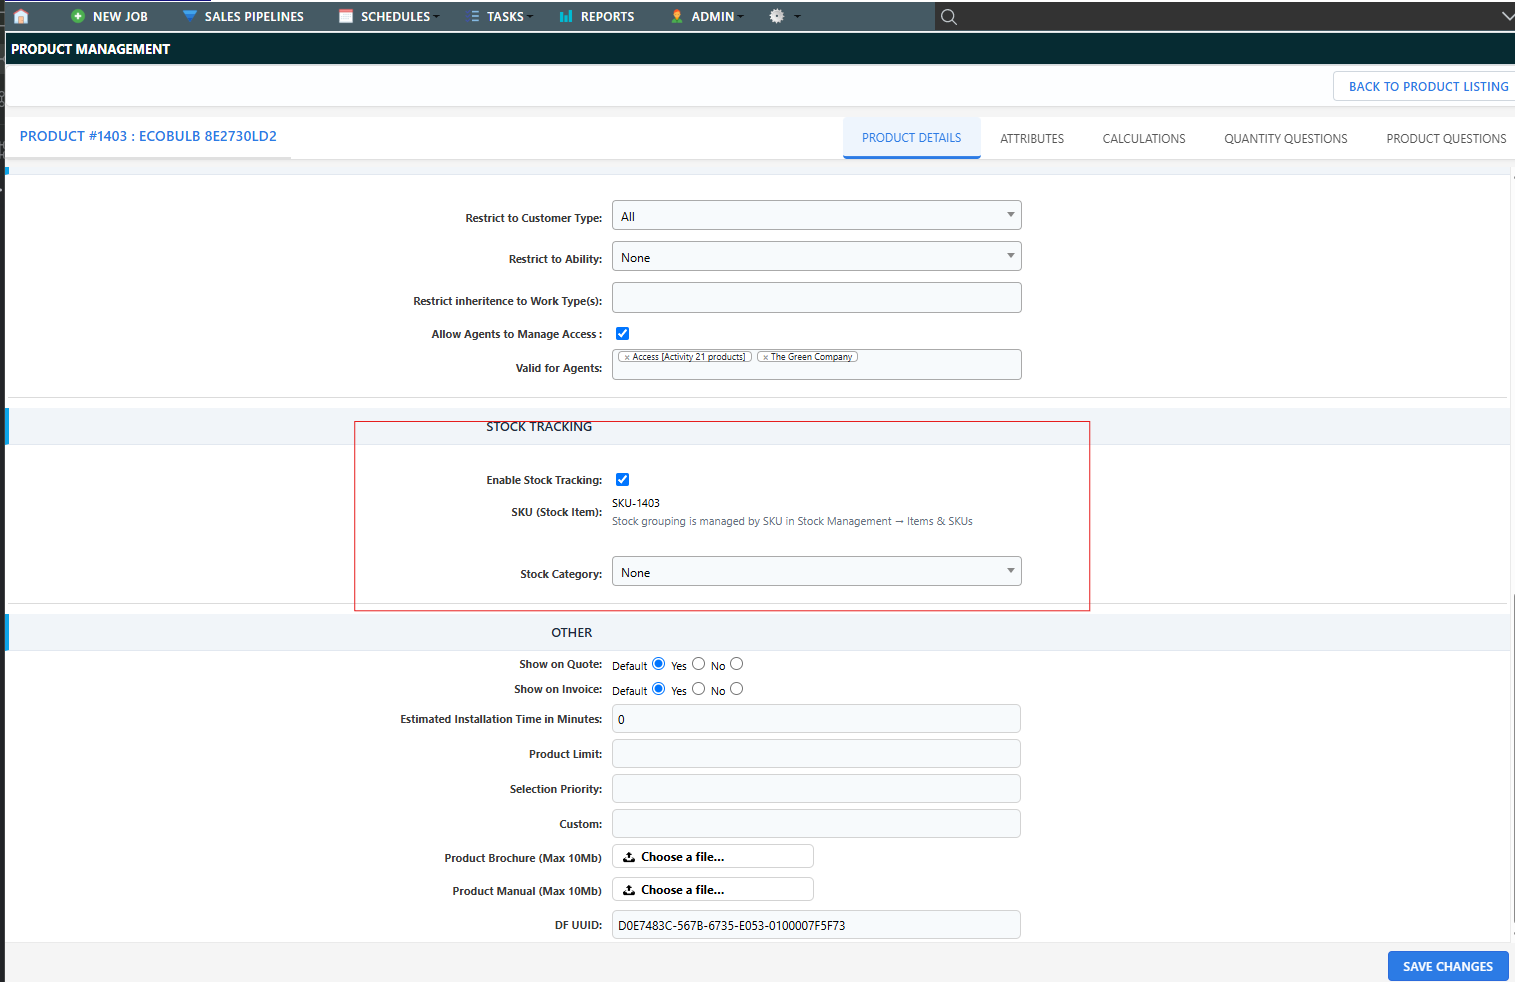Open the Stock Category dropdown
The width and height of the screenshot is (1515, 982).
point(816,572)
